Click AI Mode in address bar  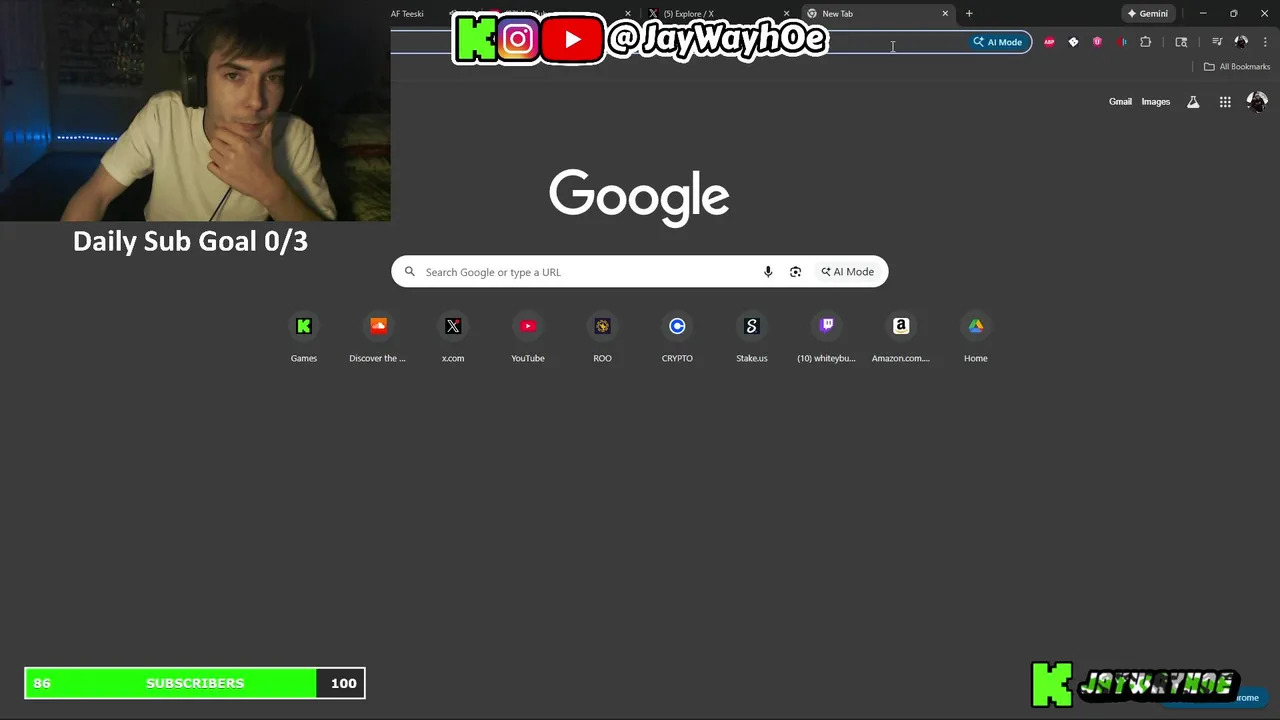pyautogui.click(x=998, y=42)
